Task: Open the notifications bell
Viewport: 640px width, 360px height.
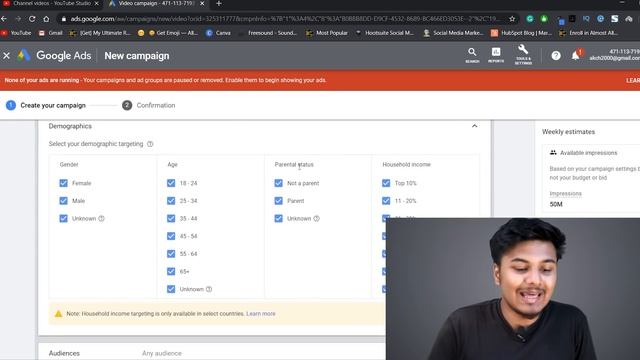Action: tap(576, 56)
